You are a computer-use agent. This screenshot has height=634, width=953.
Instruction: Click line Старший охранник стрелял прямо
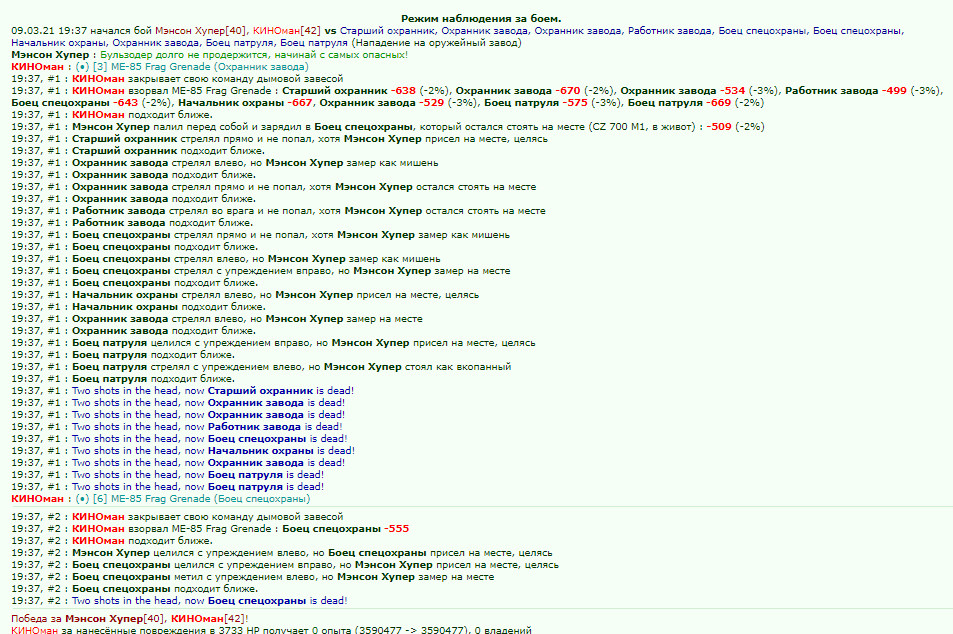[280, 139]
